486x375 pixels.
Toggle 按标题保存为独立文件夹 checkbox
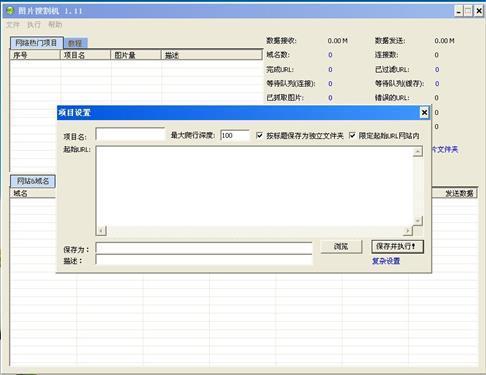tap(259, 135)
